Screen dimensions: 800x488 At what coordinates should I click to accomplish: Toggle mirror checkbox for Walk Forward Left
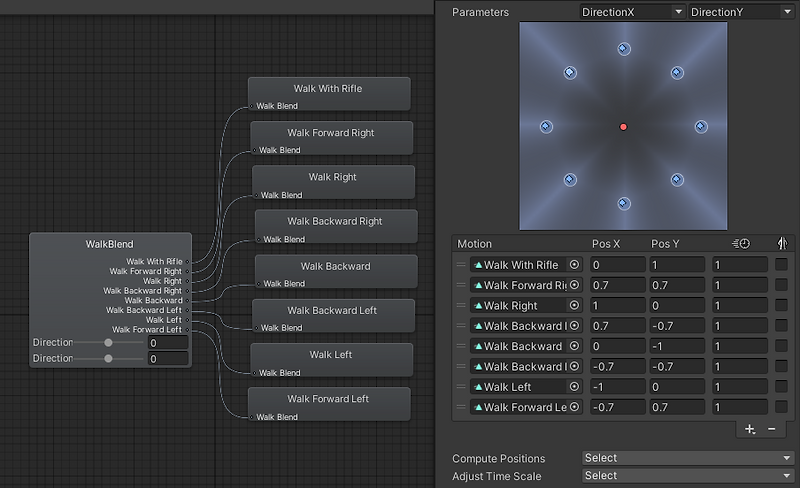[781, 407]
